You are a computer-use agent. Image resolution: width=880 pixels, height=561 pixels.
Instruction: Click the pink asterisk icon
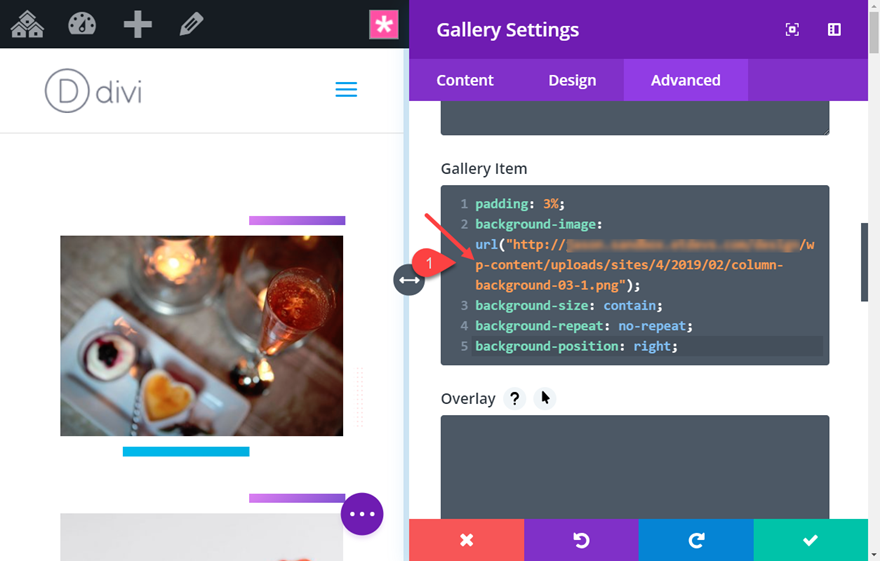[384, 24]
